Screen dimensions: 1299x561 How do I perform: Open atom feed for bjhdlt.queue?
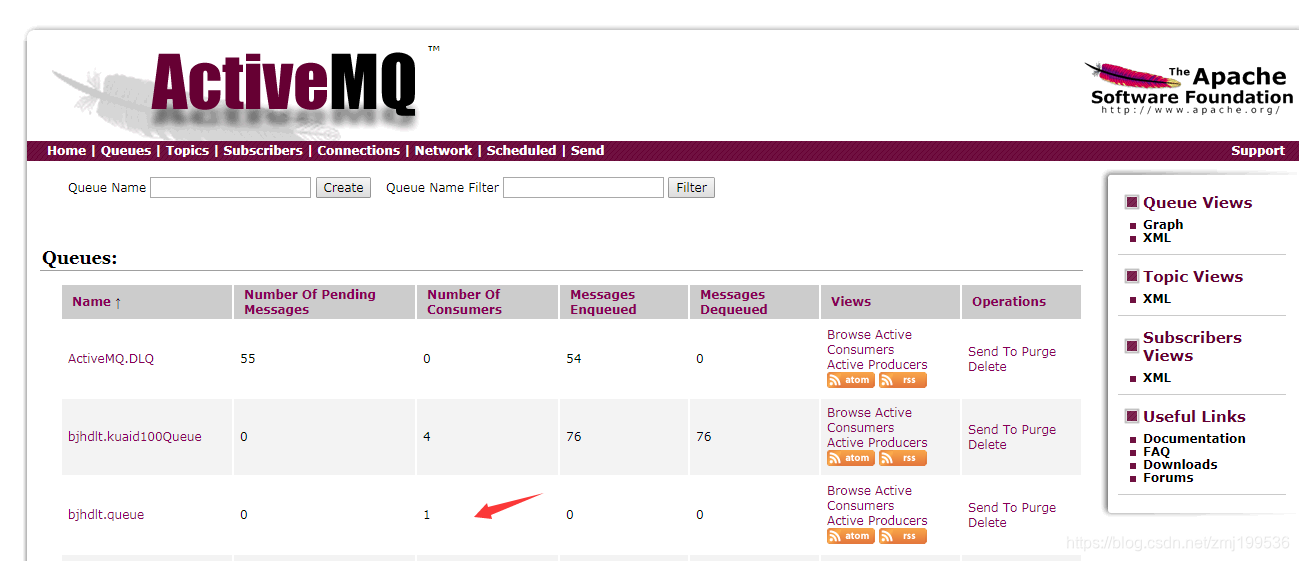pyautogui.click(x=851, y=536)
